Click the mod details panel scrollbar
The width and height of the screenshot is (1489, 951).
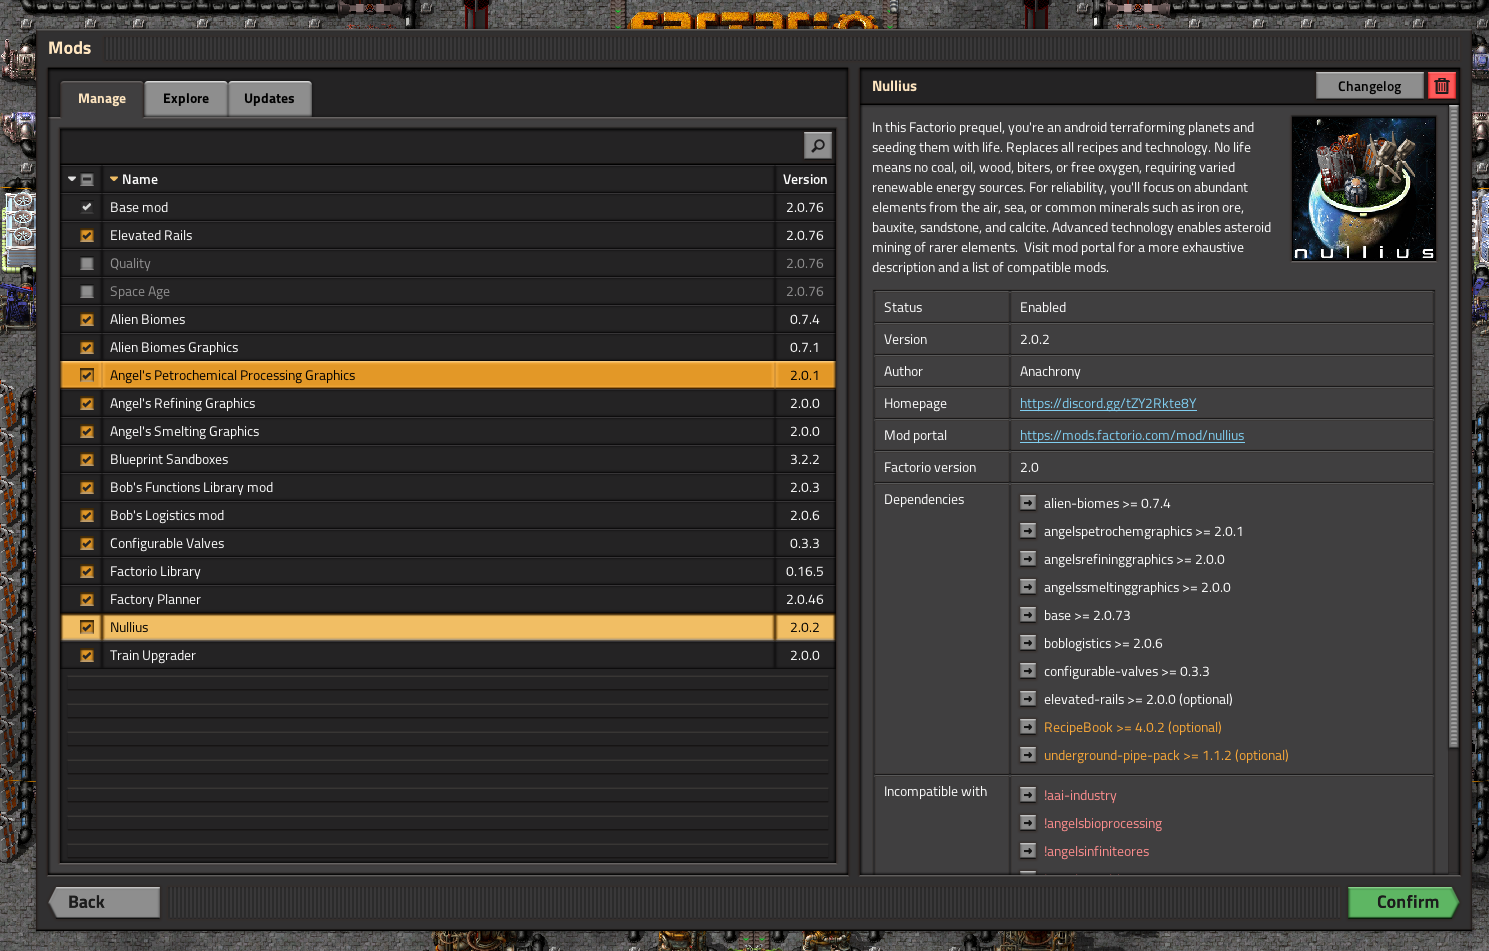coord(1454,427)
